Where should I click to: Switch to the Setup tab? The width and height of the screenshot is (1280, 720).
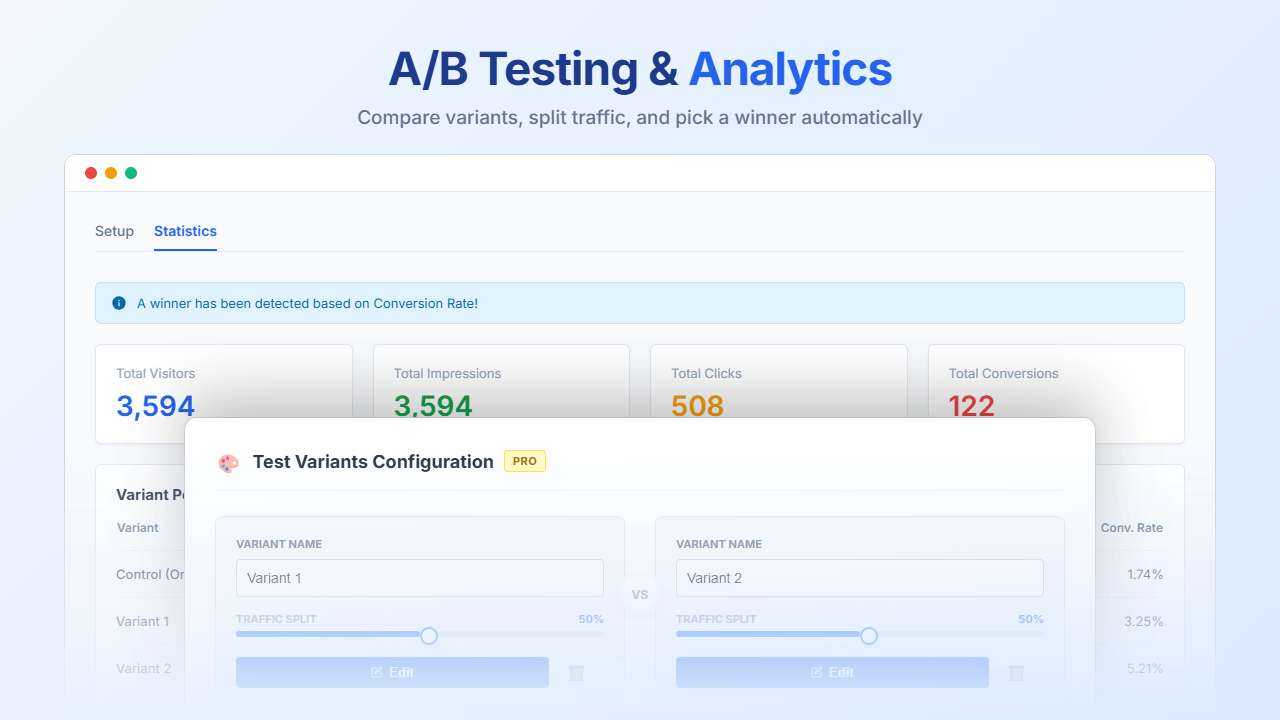click(x=114, y=231)
